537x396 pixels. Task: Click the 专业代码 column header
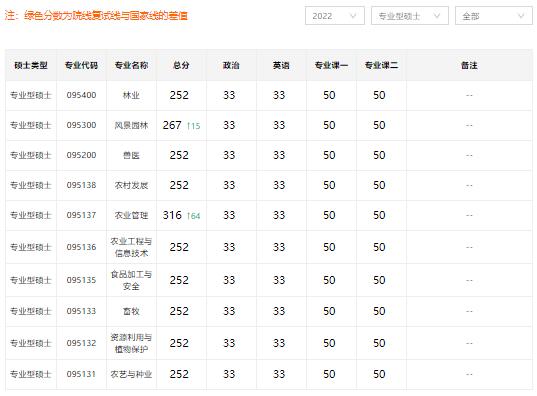(x=81, y=65)
